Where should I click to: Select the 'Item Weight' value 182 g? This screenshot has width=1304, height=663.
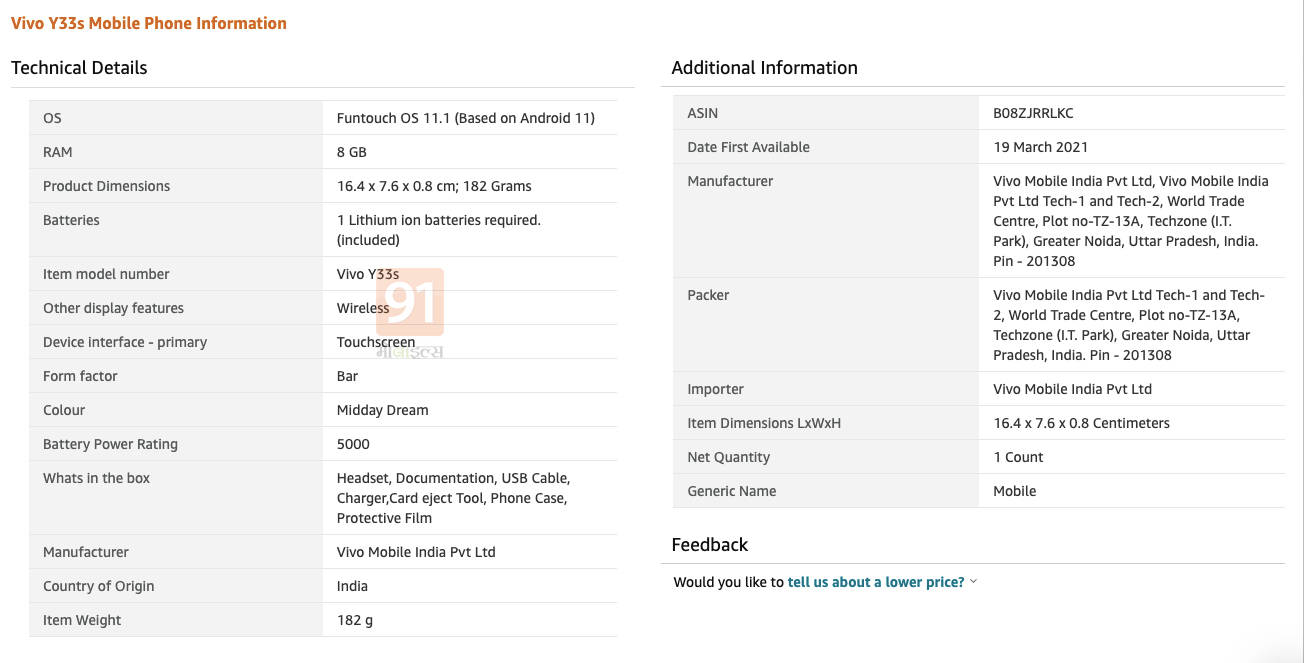(355, 620)
